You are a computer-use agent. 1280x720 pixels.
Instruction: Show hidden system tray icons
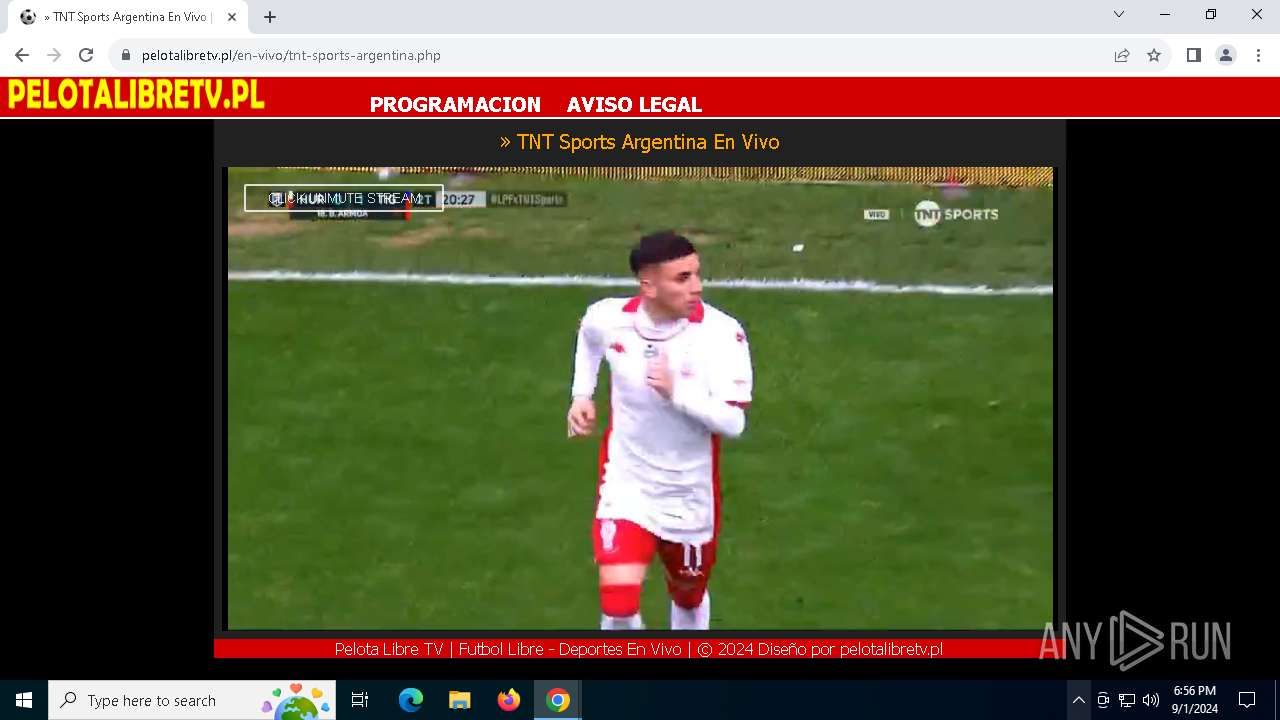(x=1078, y=700)
